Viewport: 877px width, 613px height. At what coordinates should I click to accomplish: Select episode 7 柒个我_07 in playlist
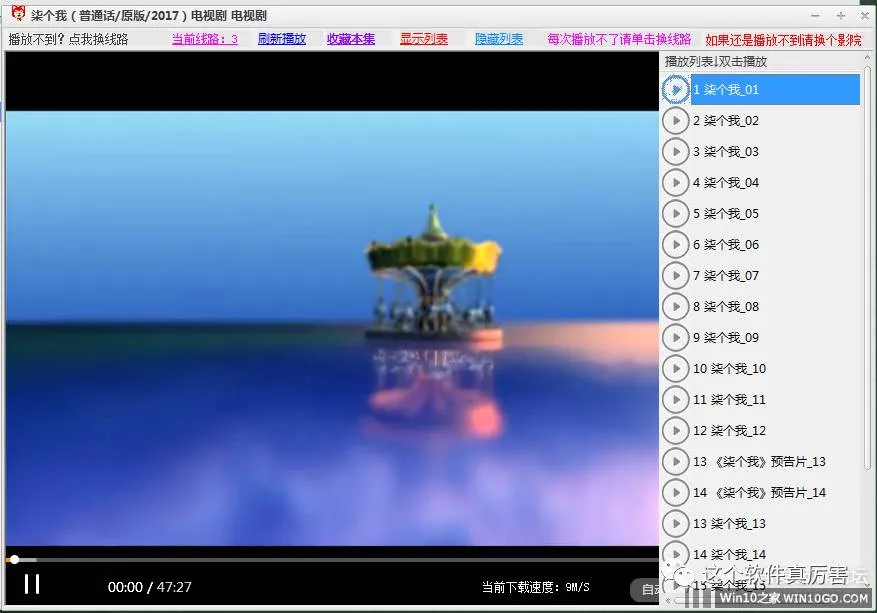point(725,276)
